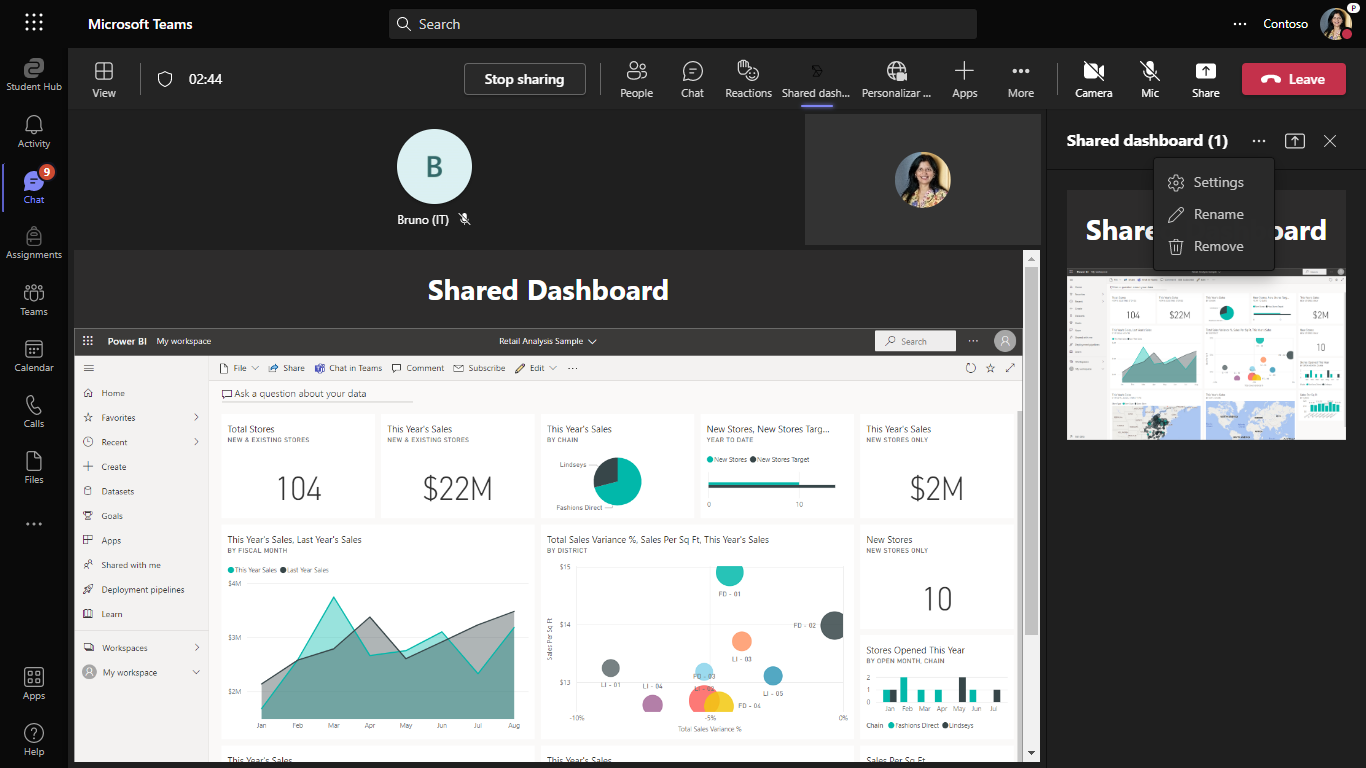The height and width of the screenshot is (768, 1366).
Task: Add Apps to the meeting
Action: 964,79
